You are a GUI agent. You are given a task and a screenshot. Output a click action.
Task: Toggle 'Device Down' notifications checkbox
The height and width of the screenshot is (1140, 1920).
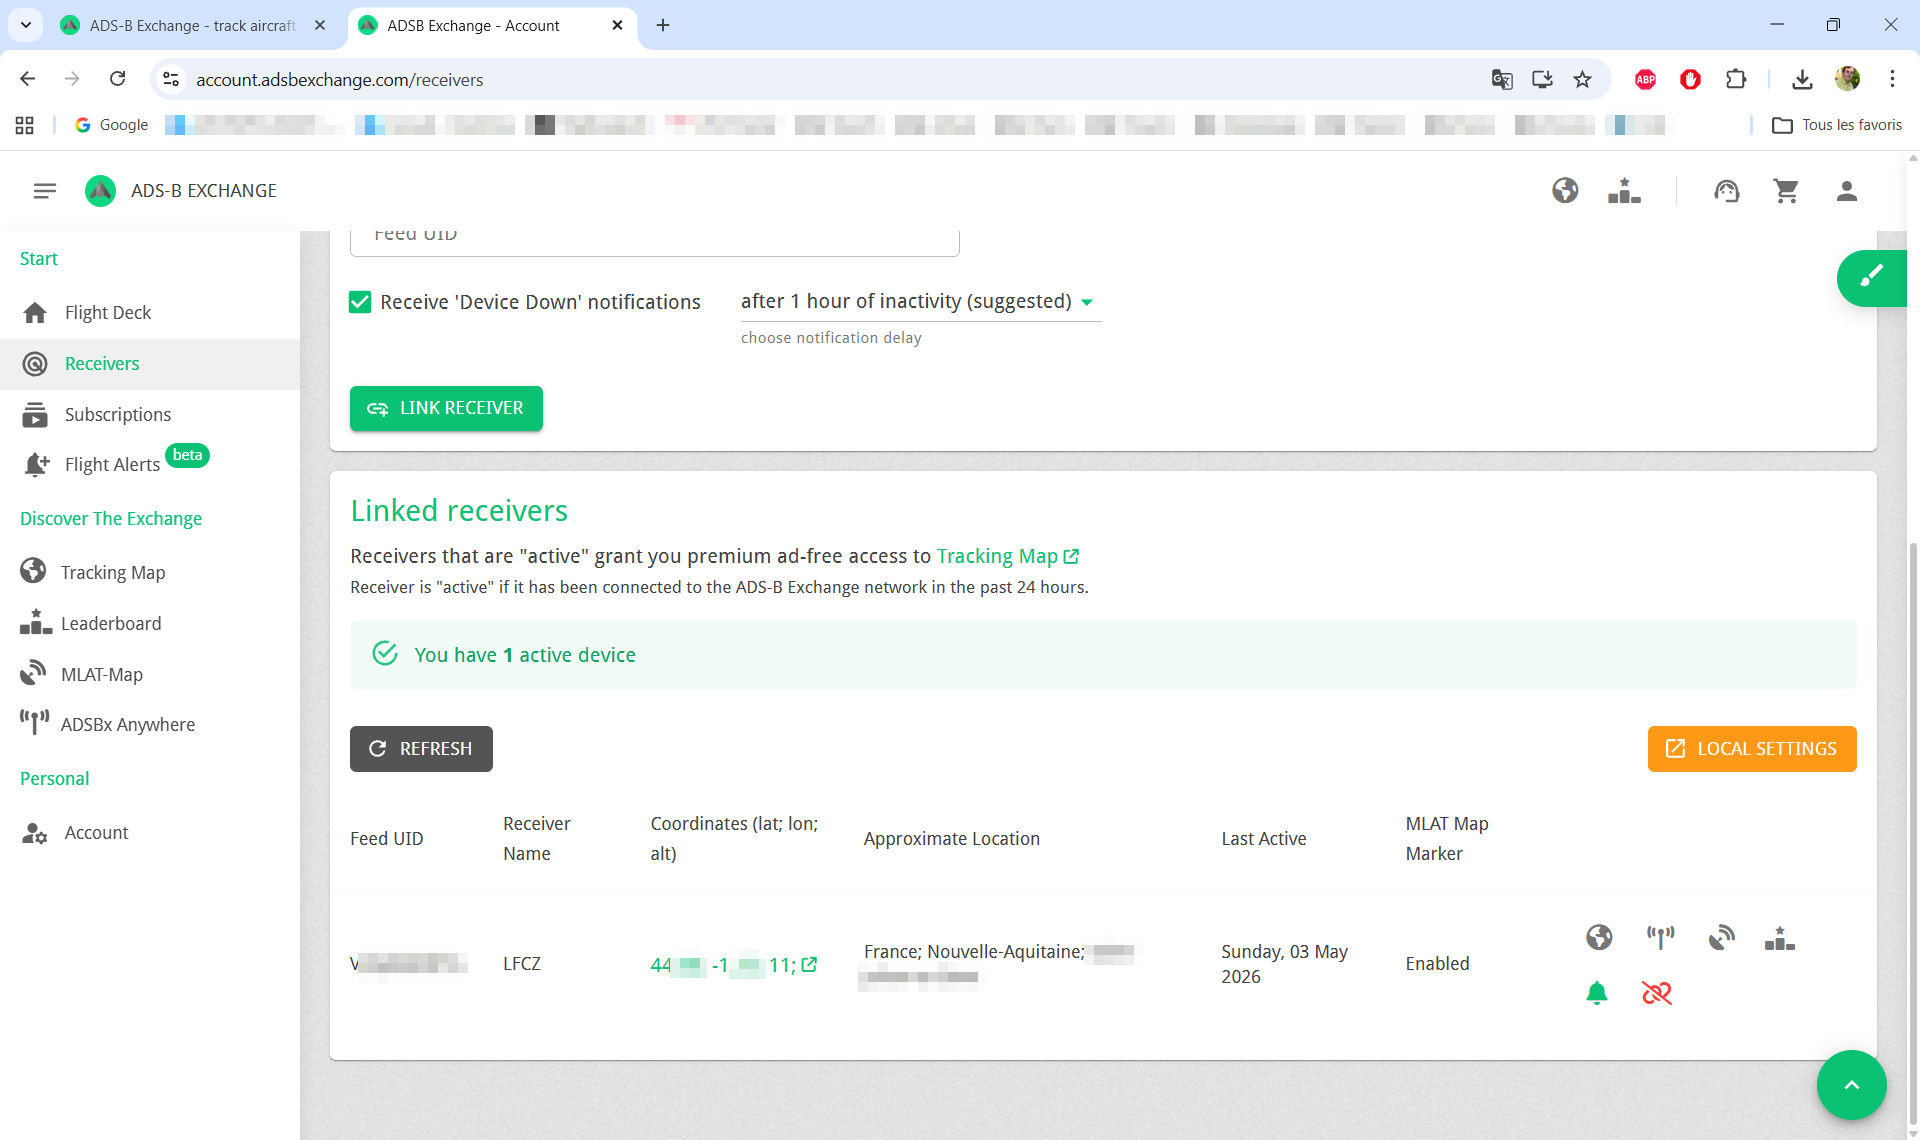360,302
